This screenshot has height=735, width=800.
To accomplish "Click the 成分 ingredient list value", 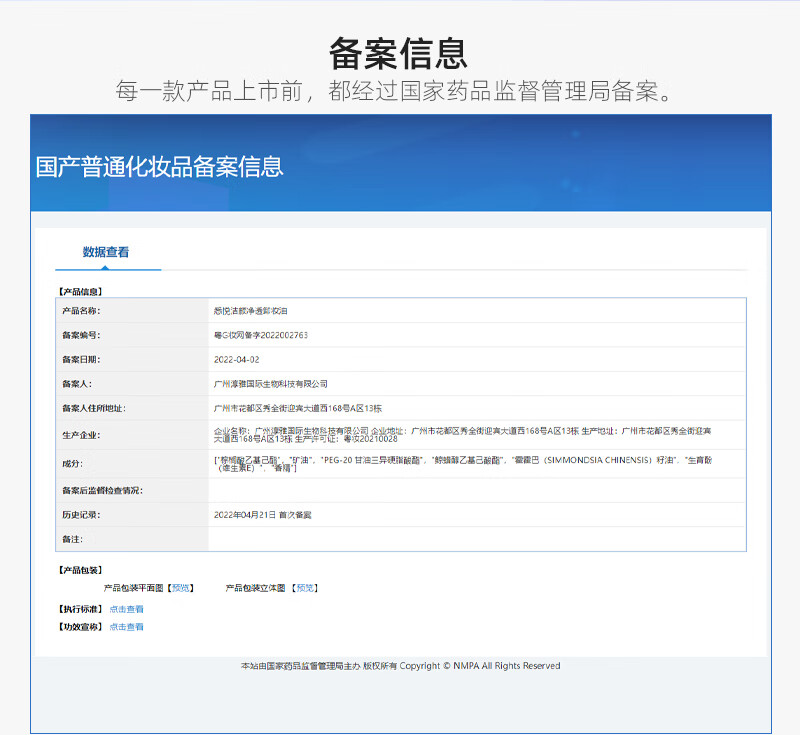I will pyautogui.click(x=463, y=464).
